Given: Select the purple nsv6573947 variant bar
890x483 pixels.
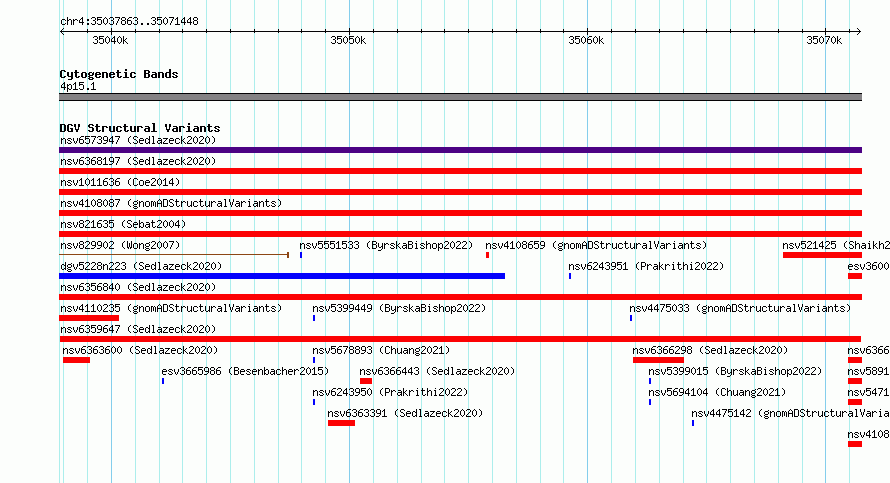Looking at the screenshot, I should pyautogui.click(x=460, y=150).
